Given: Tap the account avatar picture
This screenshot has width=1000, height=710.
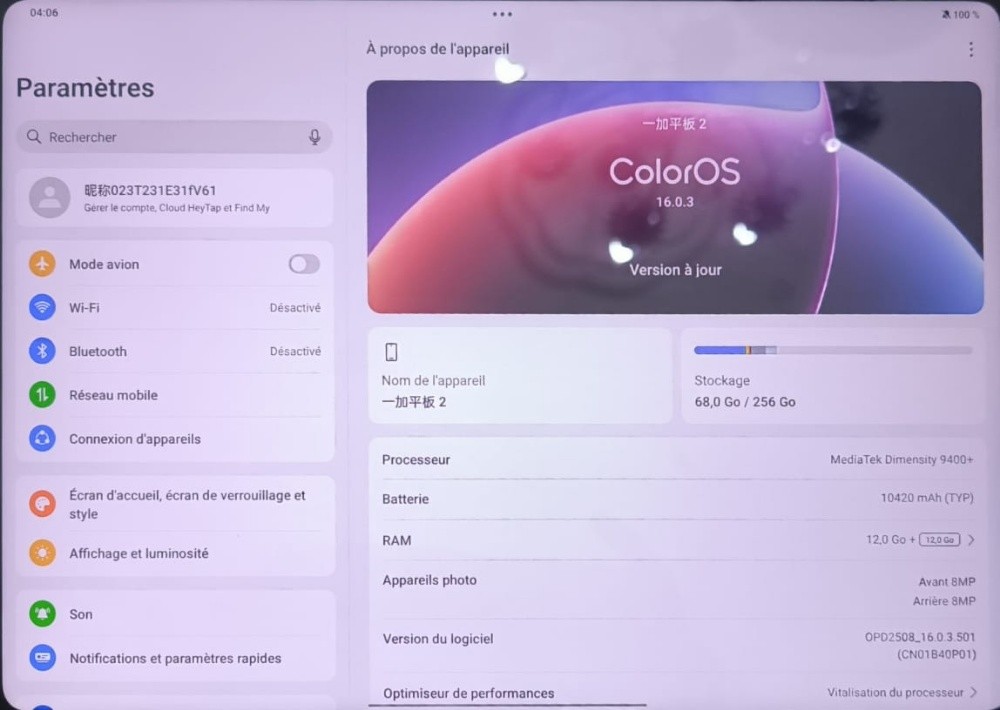Looking at the screenshot, I should (49, 198).
